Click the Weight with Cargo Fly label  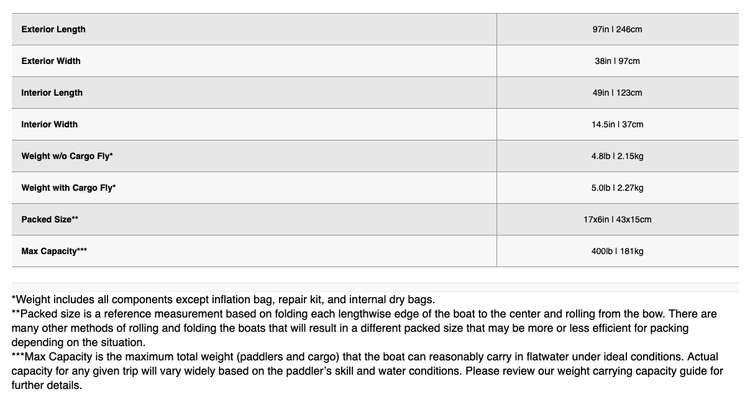coord(68,188)
